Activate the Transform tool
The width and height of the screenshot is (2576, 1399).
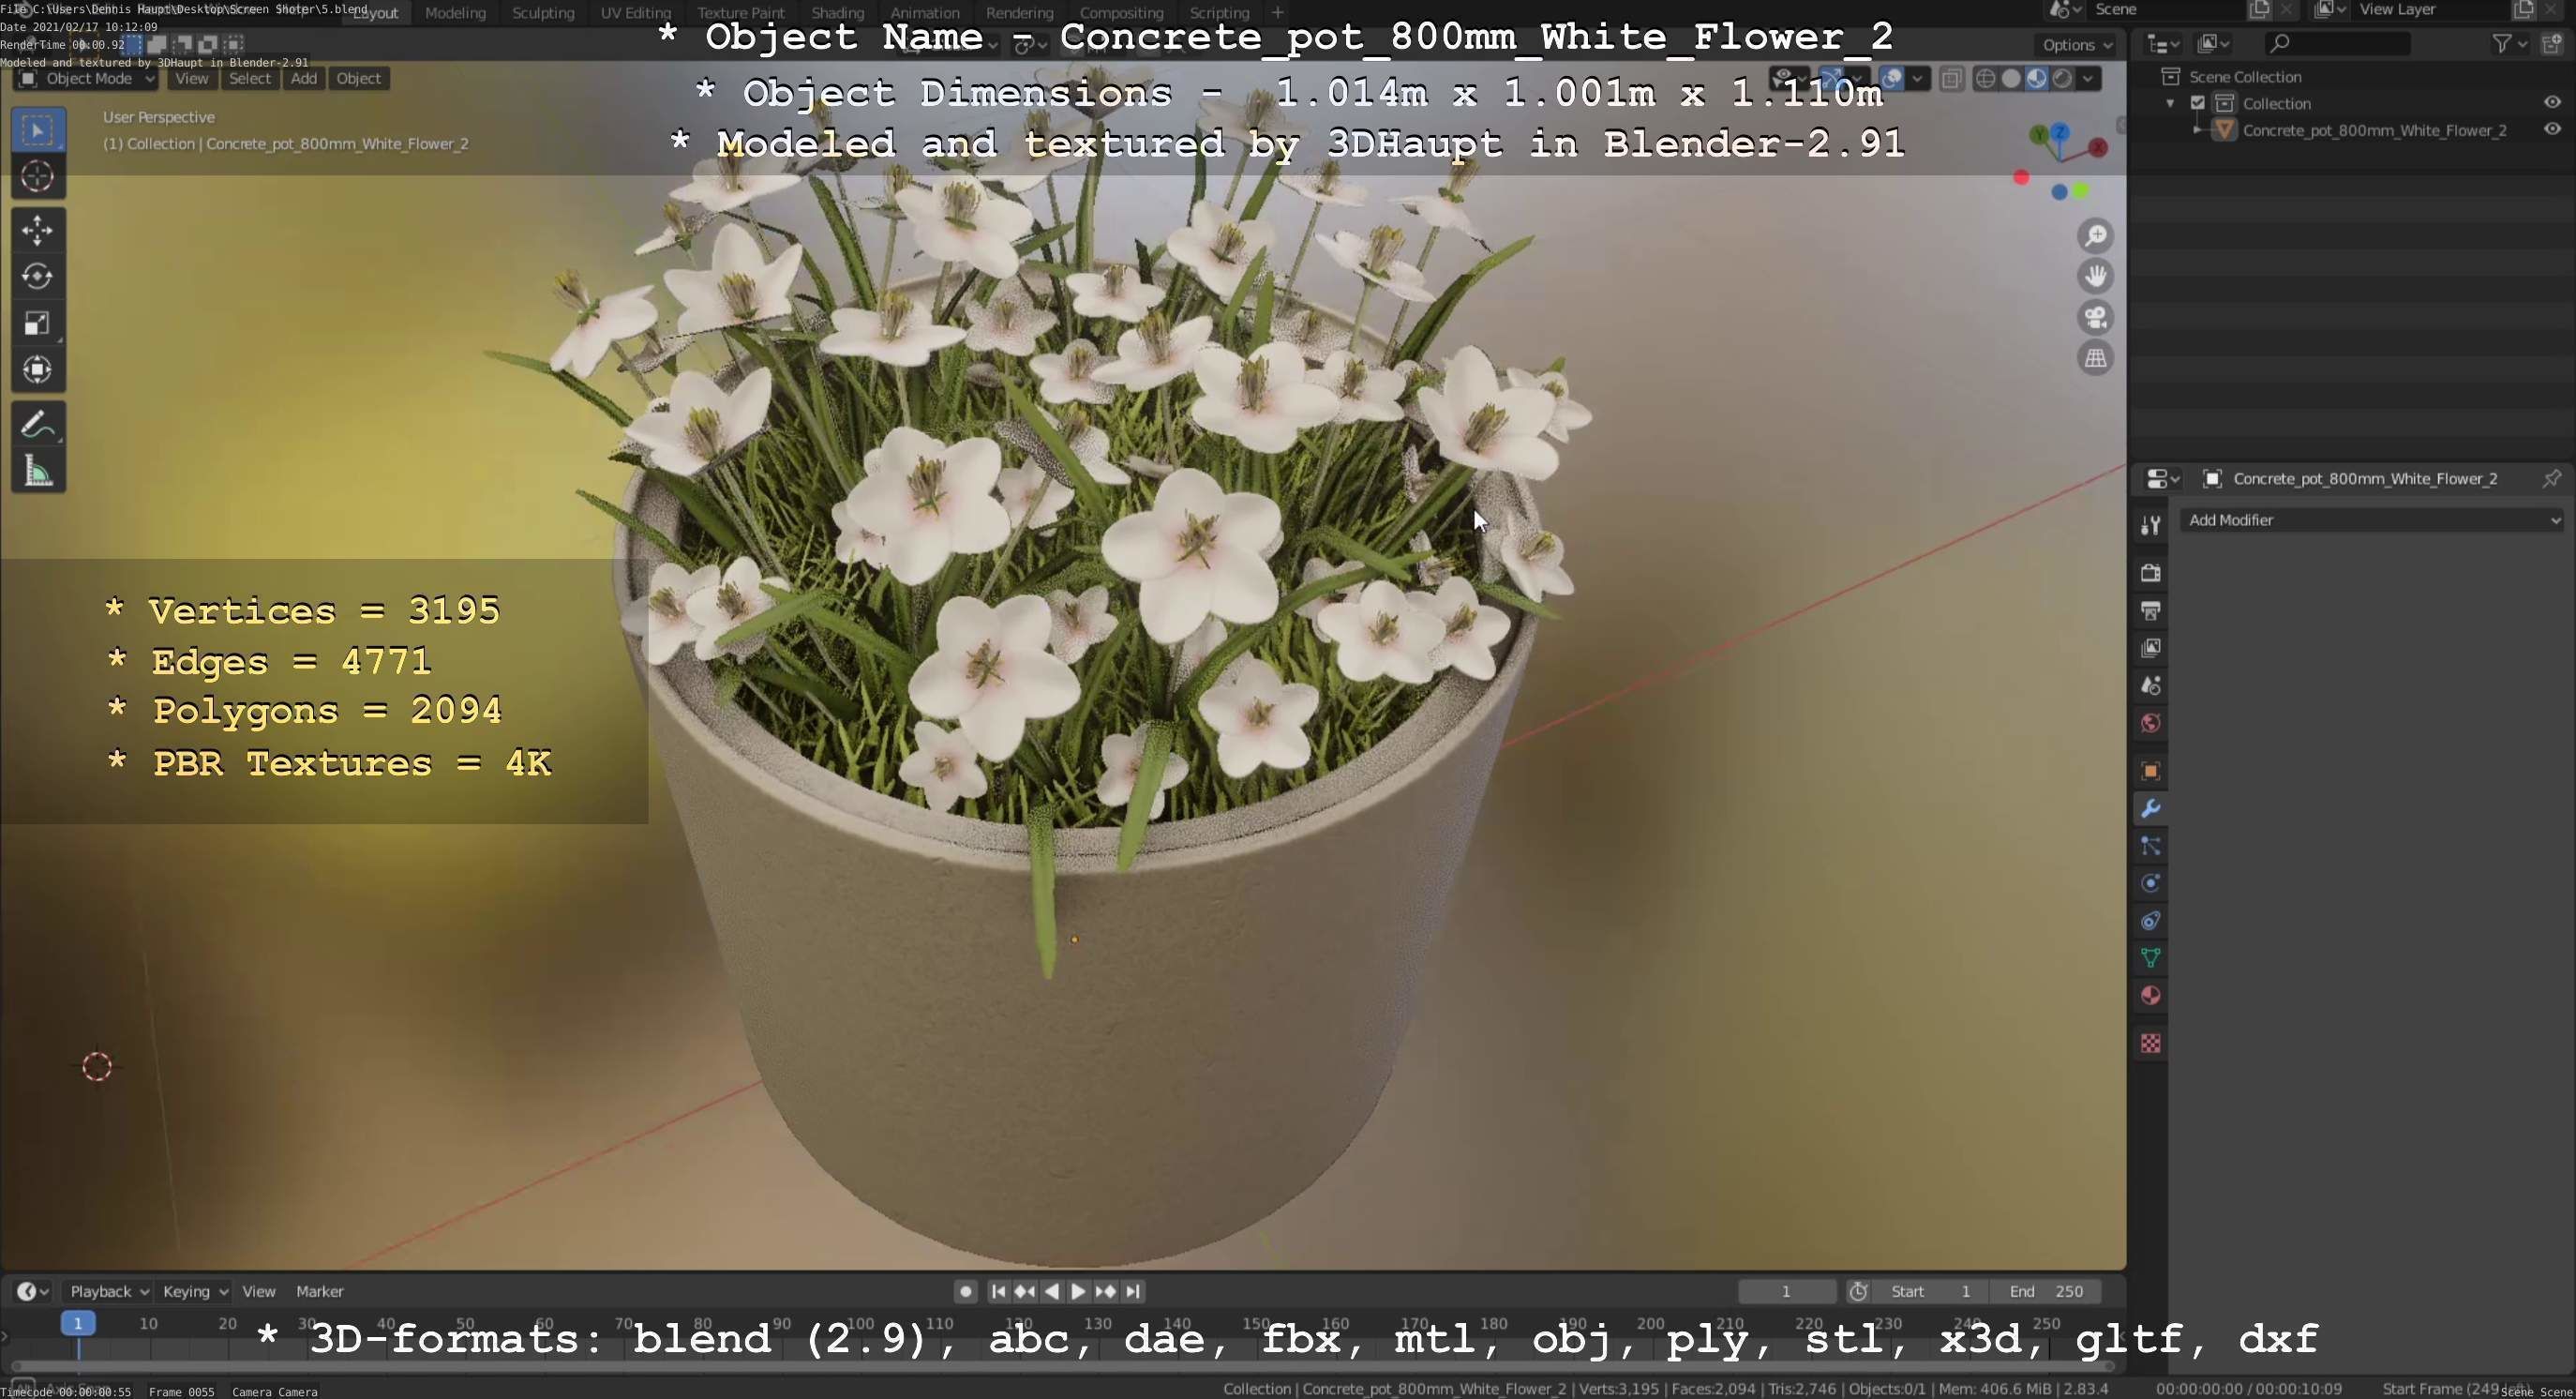(37, 370)
